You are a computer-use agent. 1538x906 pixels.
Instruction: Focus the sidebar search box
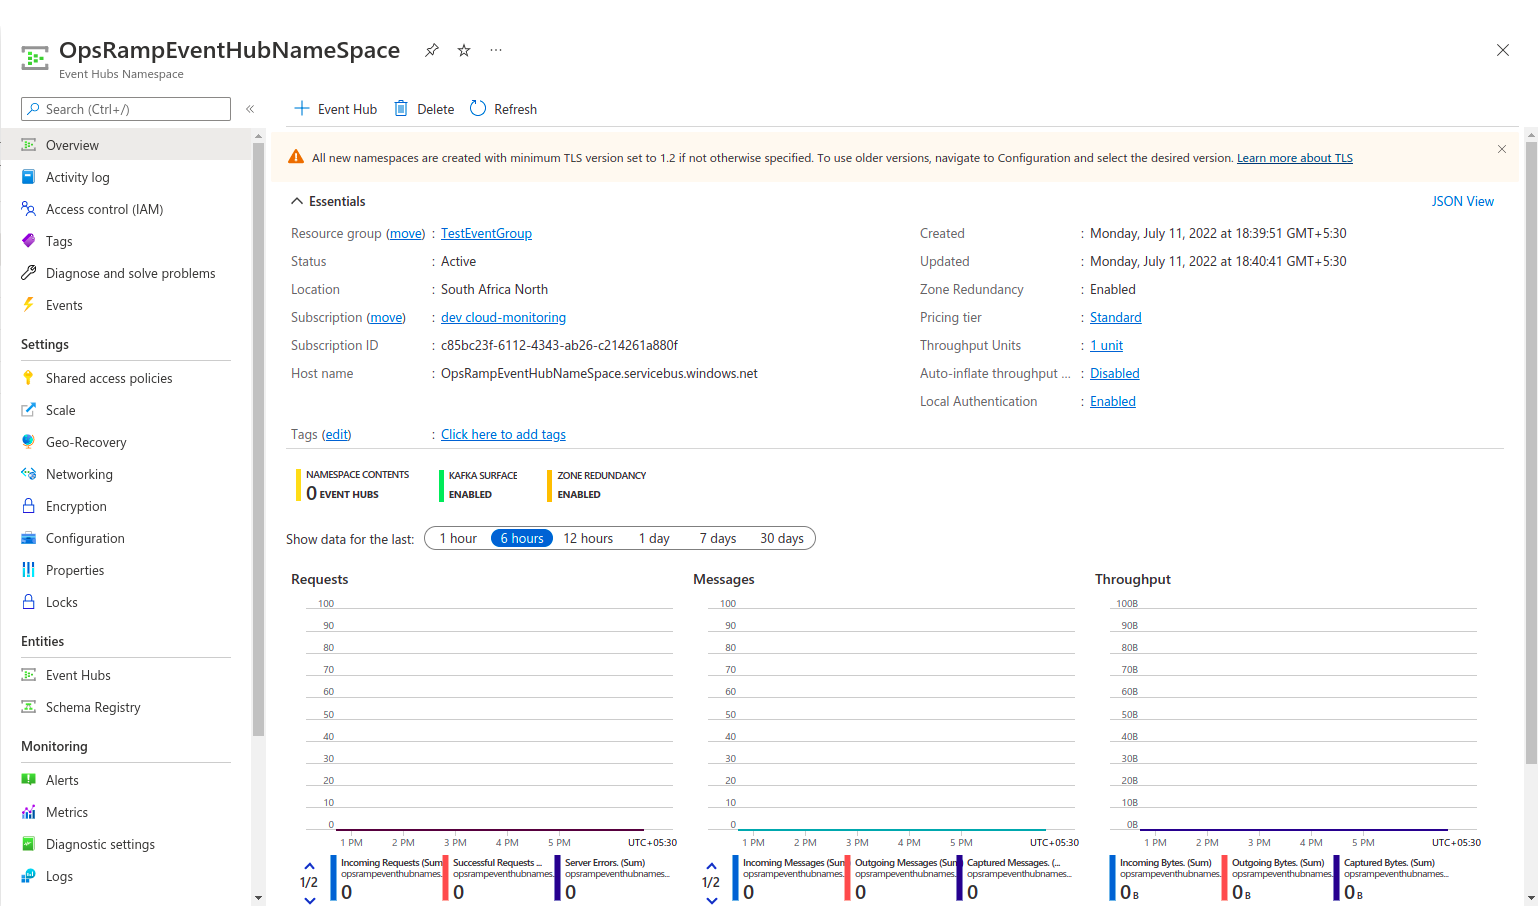tap(126, 109)
